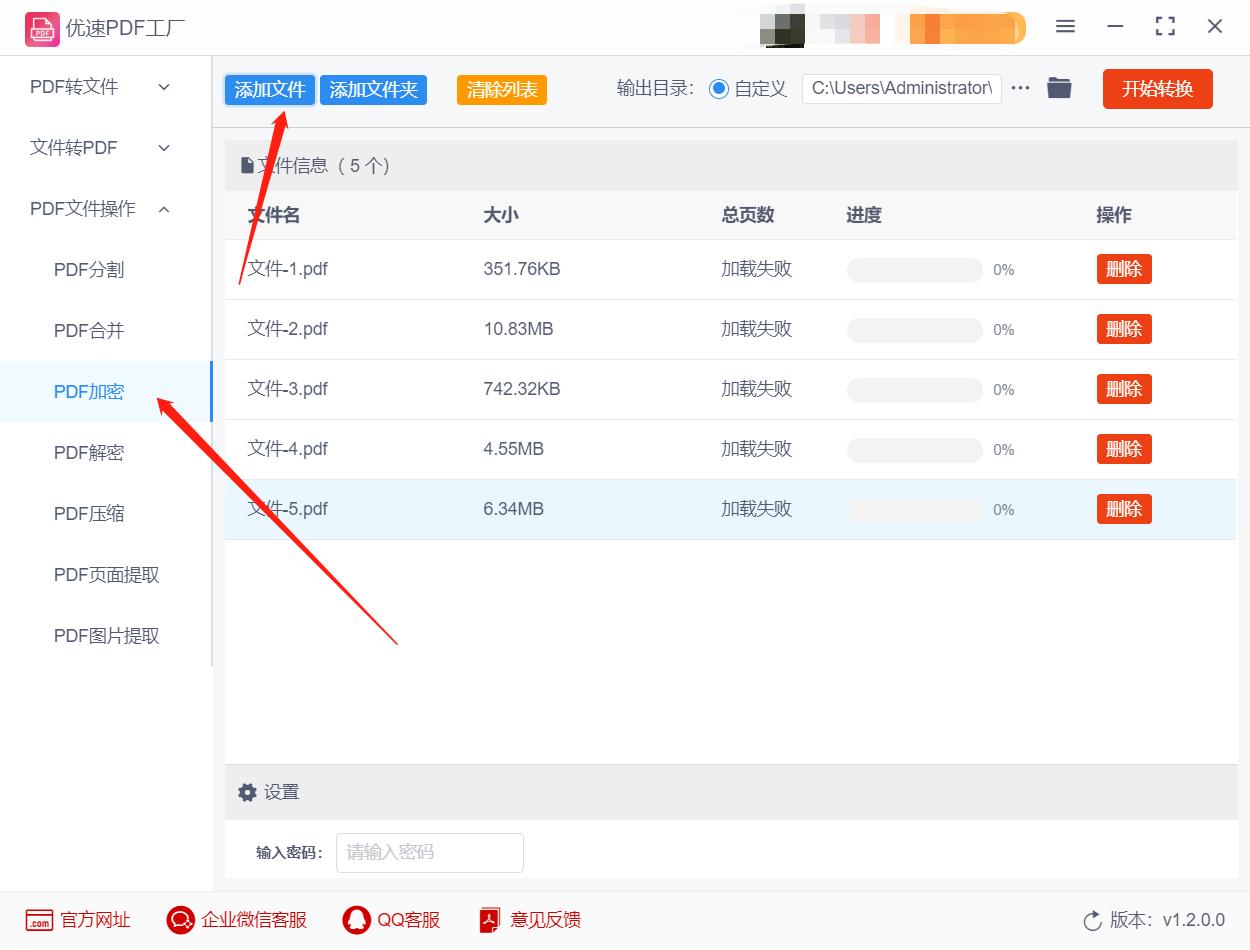Contact 企业微信客服 WeChat customer service
Viewport: 1250px width, 950px height.
coord(236,920)
